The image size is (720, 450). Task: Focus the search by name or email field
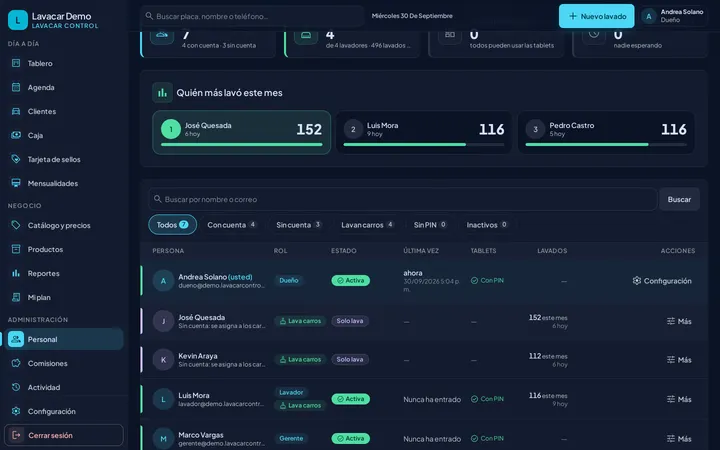(x=403, y=199)
